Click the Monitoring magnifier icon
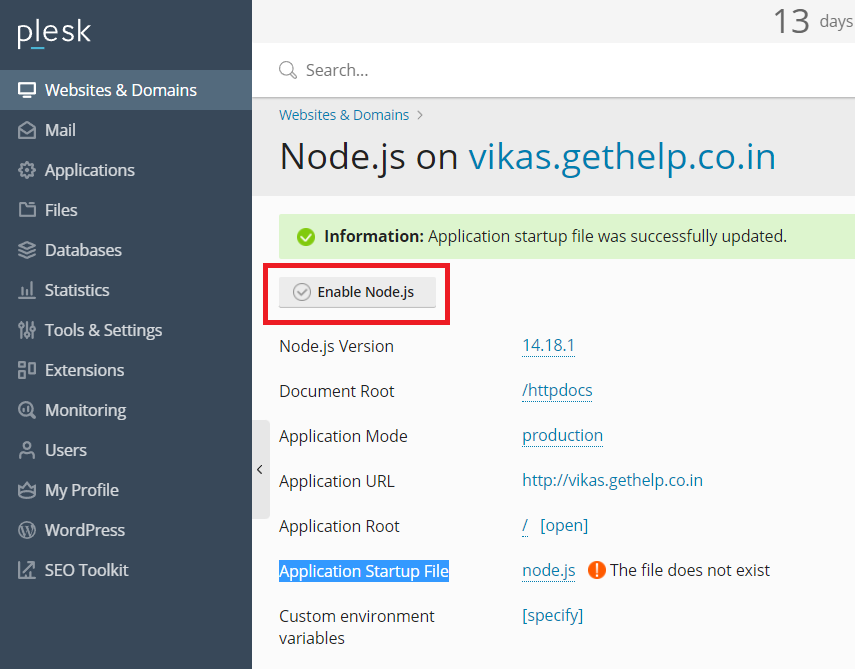The image size is (855, 669). click(x=27, y=410)
